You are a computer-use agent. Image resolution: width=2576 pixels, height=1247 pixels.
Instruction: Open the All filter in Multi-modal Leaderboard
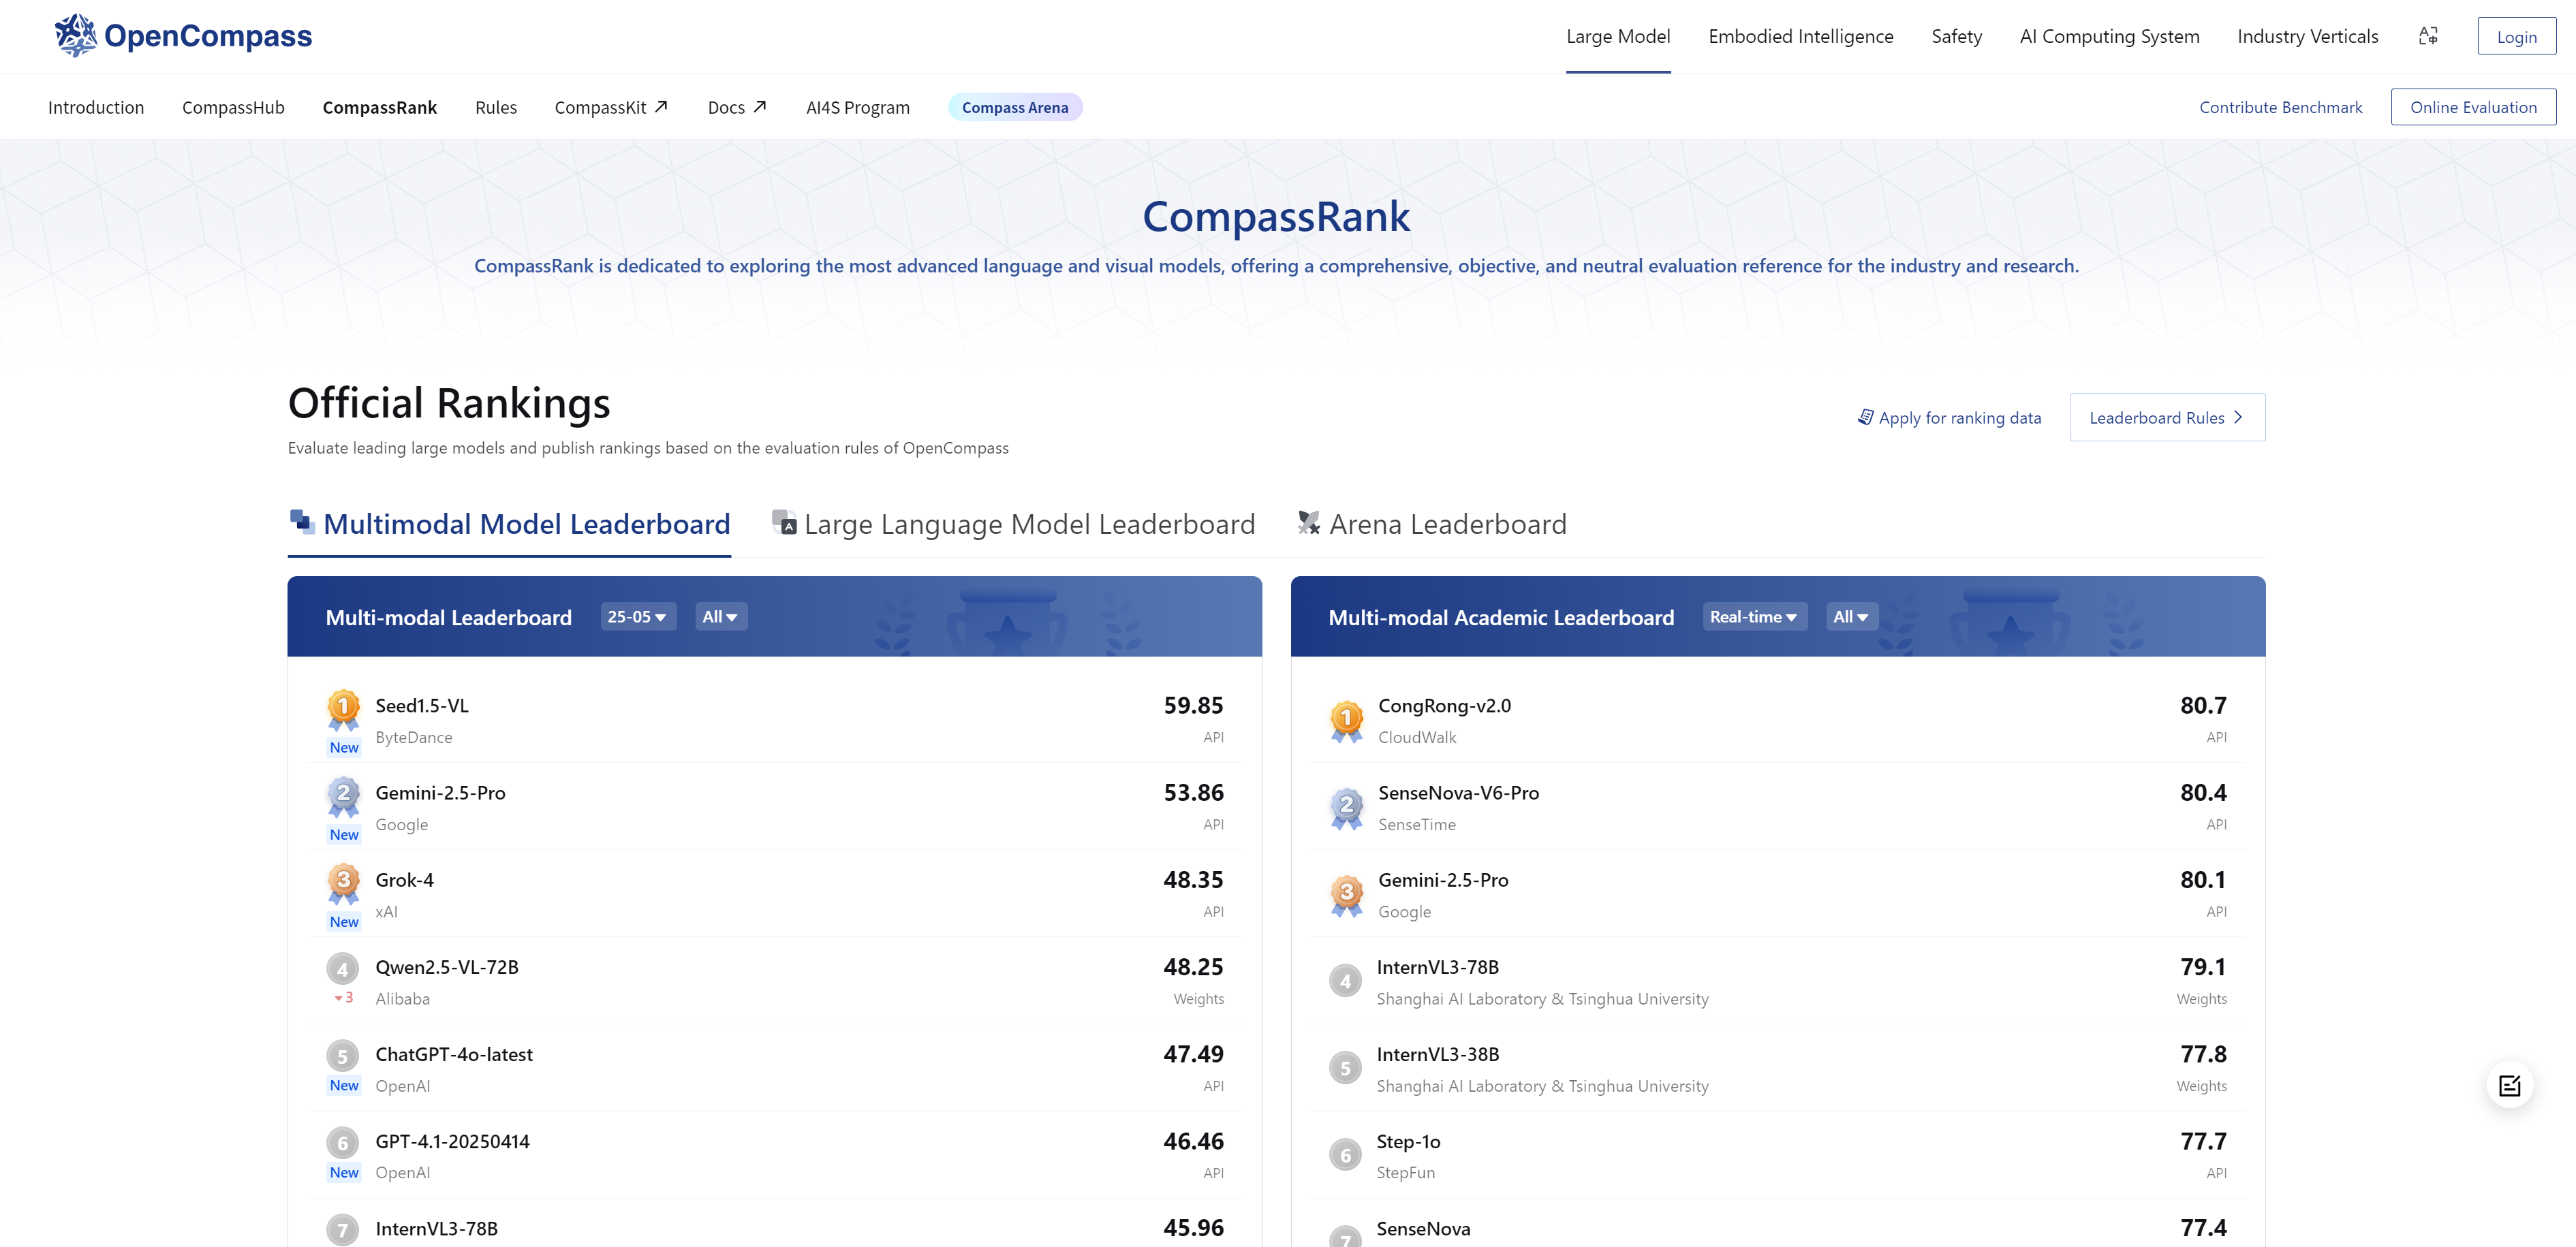coord(721,617)
